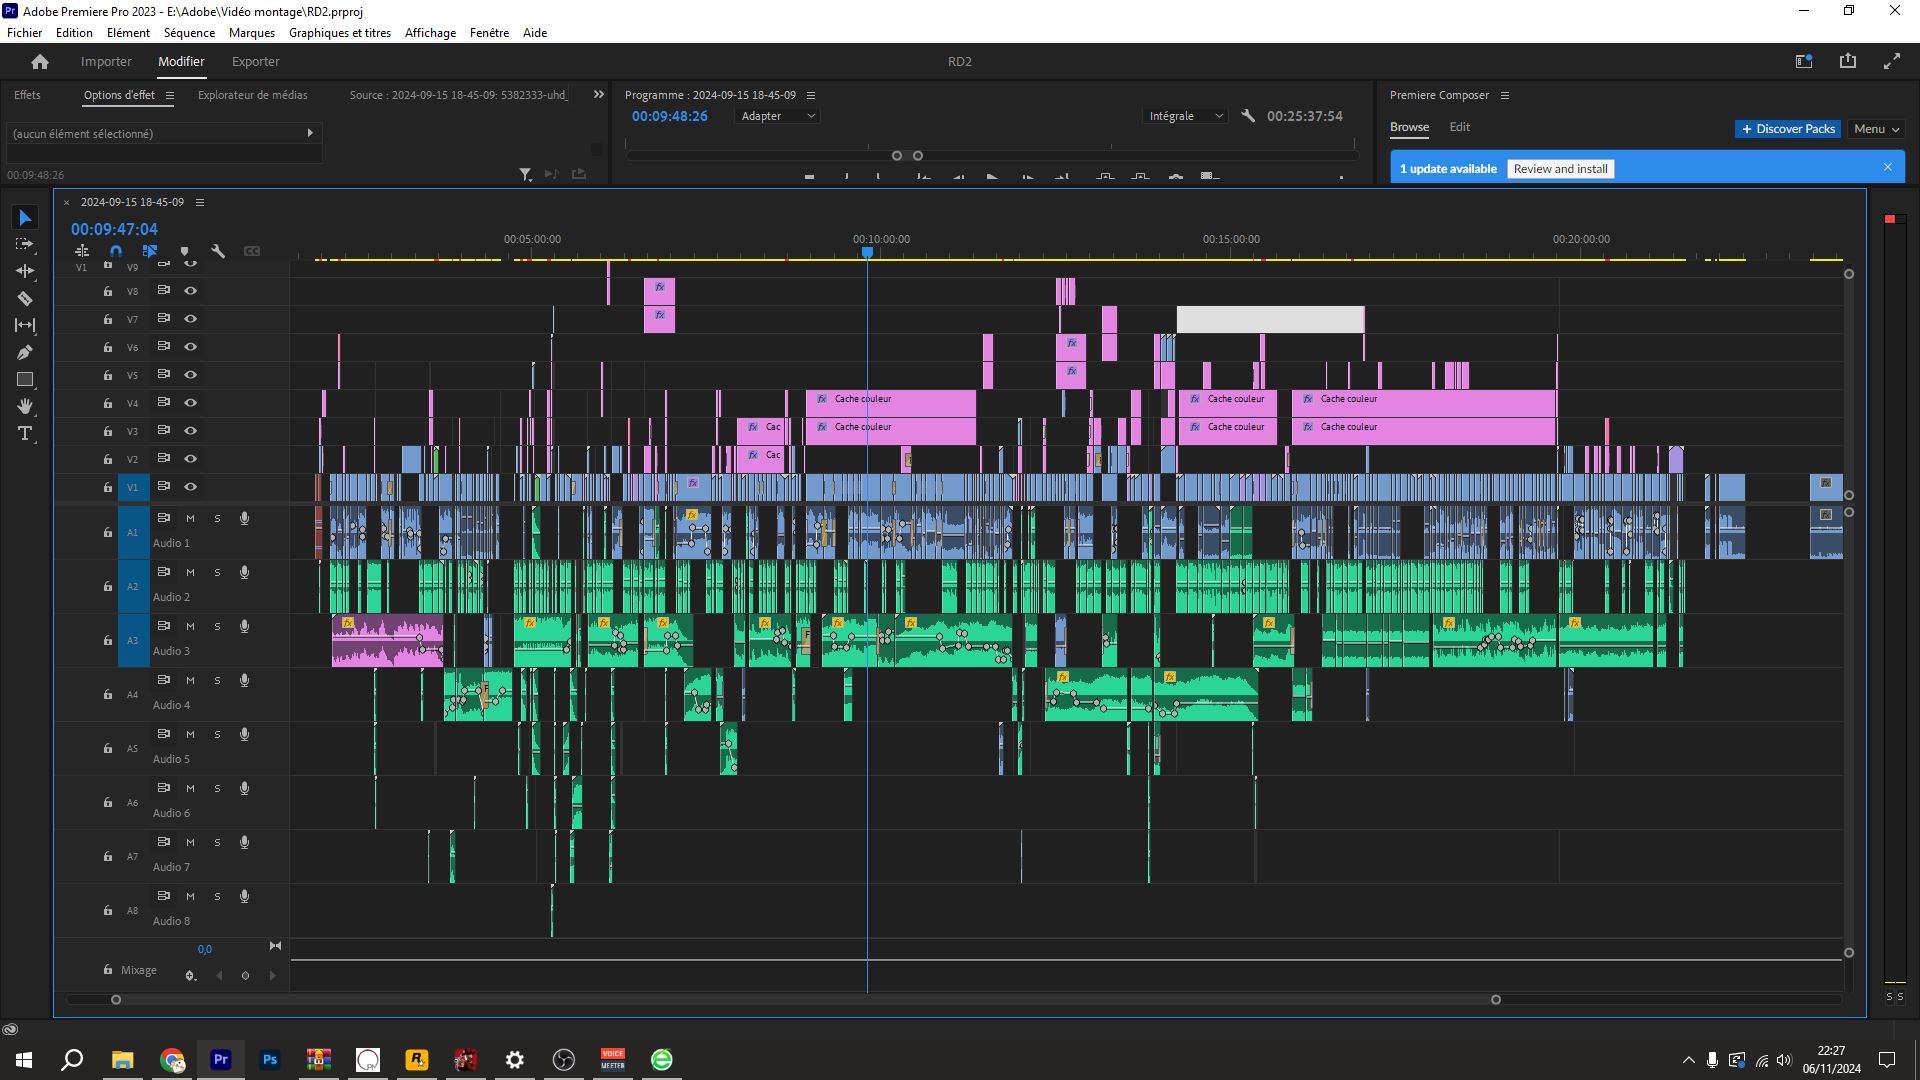Open the Adapter zoom level dropdown
The image size is (1920, 1080).
[x=778, y=116]
